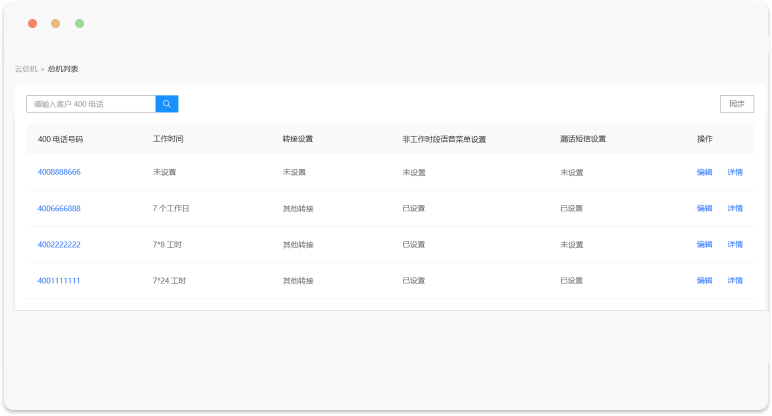The height and width of the screenshot is (416, 772).
Task: Open phone number 4008888666
Action: pos(59,172)
